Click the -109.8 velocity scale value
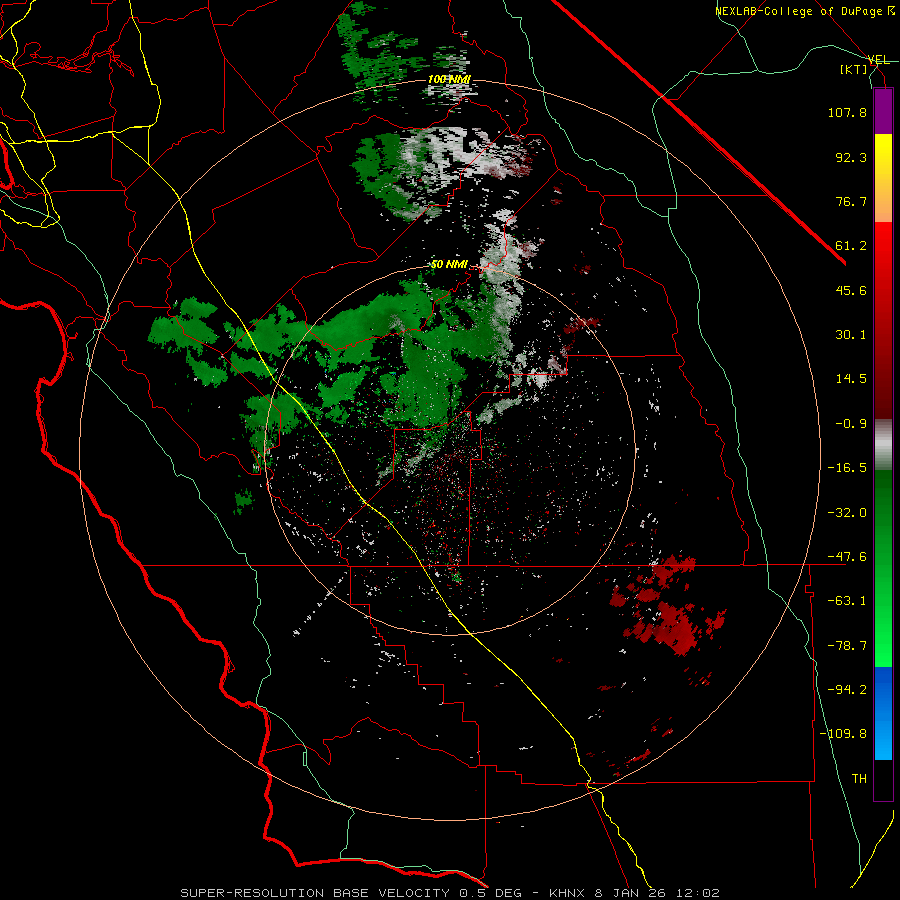 [x=843, y=734]
